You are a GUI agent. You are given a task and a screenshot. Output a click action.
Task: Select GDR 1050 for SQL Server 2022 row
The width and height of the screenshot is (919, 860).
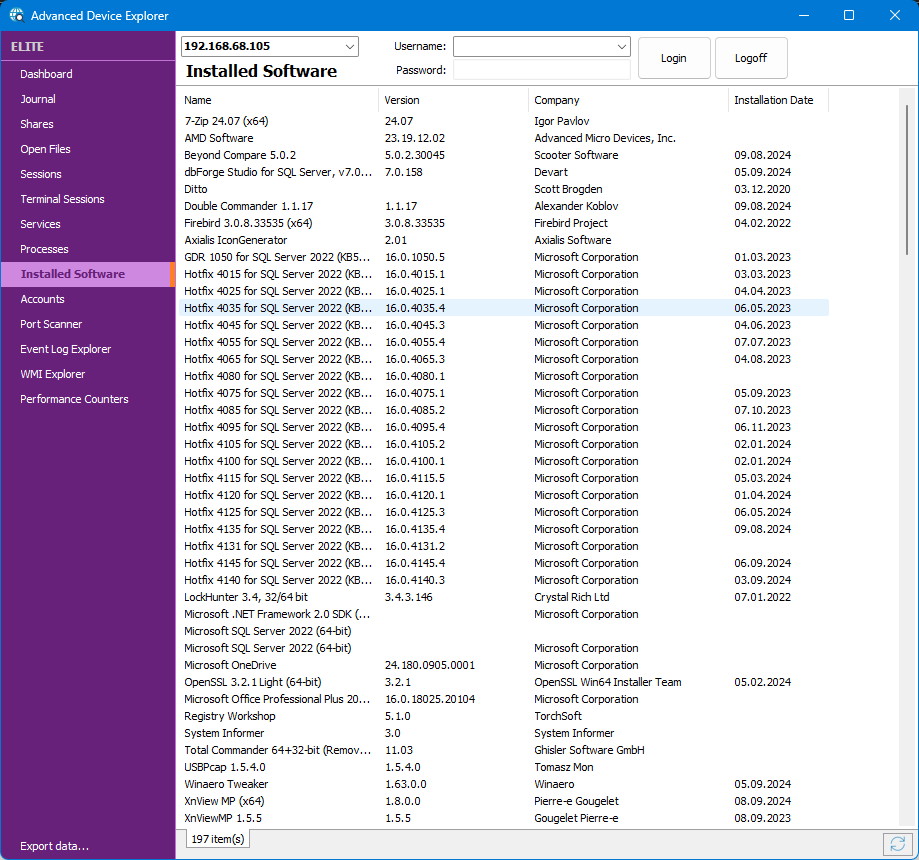click(x=503, y=257)
